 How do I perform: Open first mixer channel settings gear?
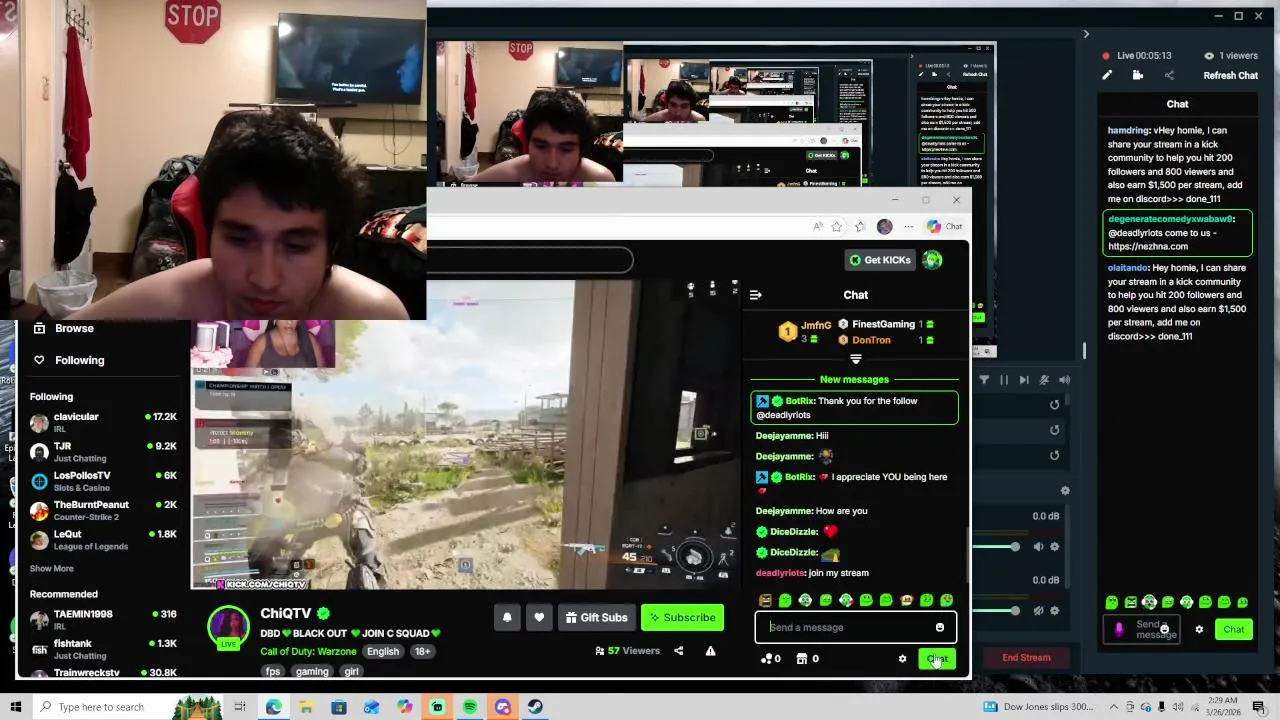(x=1054, y=547)
